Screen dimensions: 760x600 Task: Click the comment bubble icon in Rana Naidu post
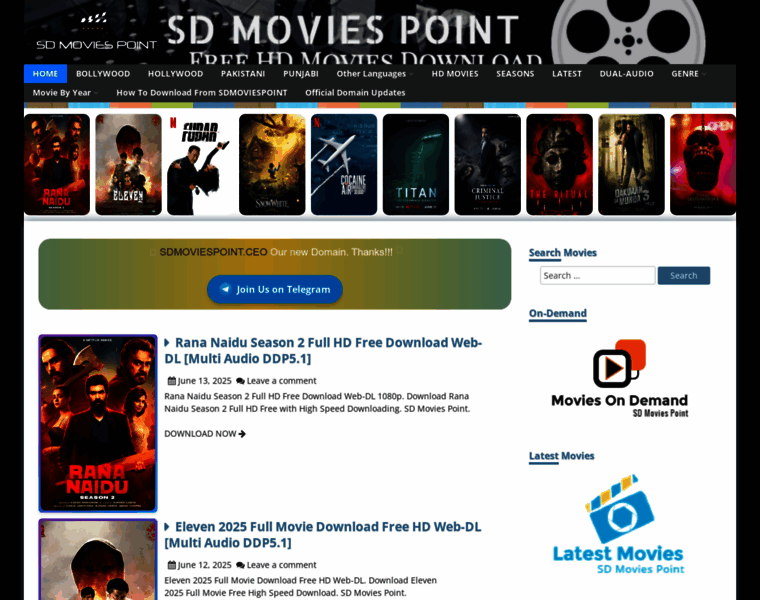coord(240,381)
